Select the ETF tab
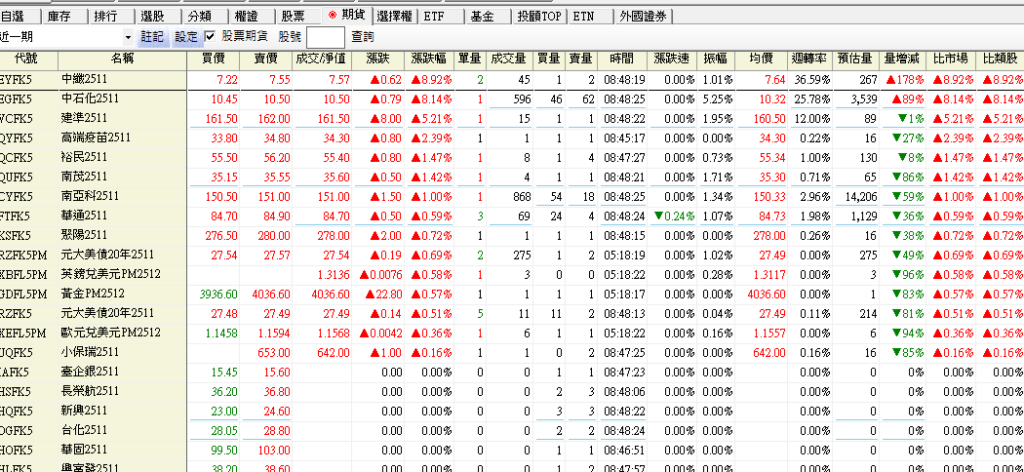Image resolution: width=1024 pixels, height=472 pixels. [x=436, y=15]
